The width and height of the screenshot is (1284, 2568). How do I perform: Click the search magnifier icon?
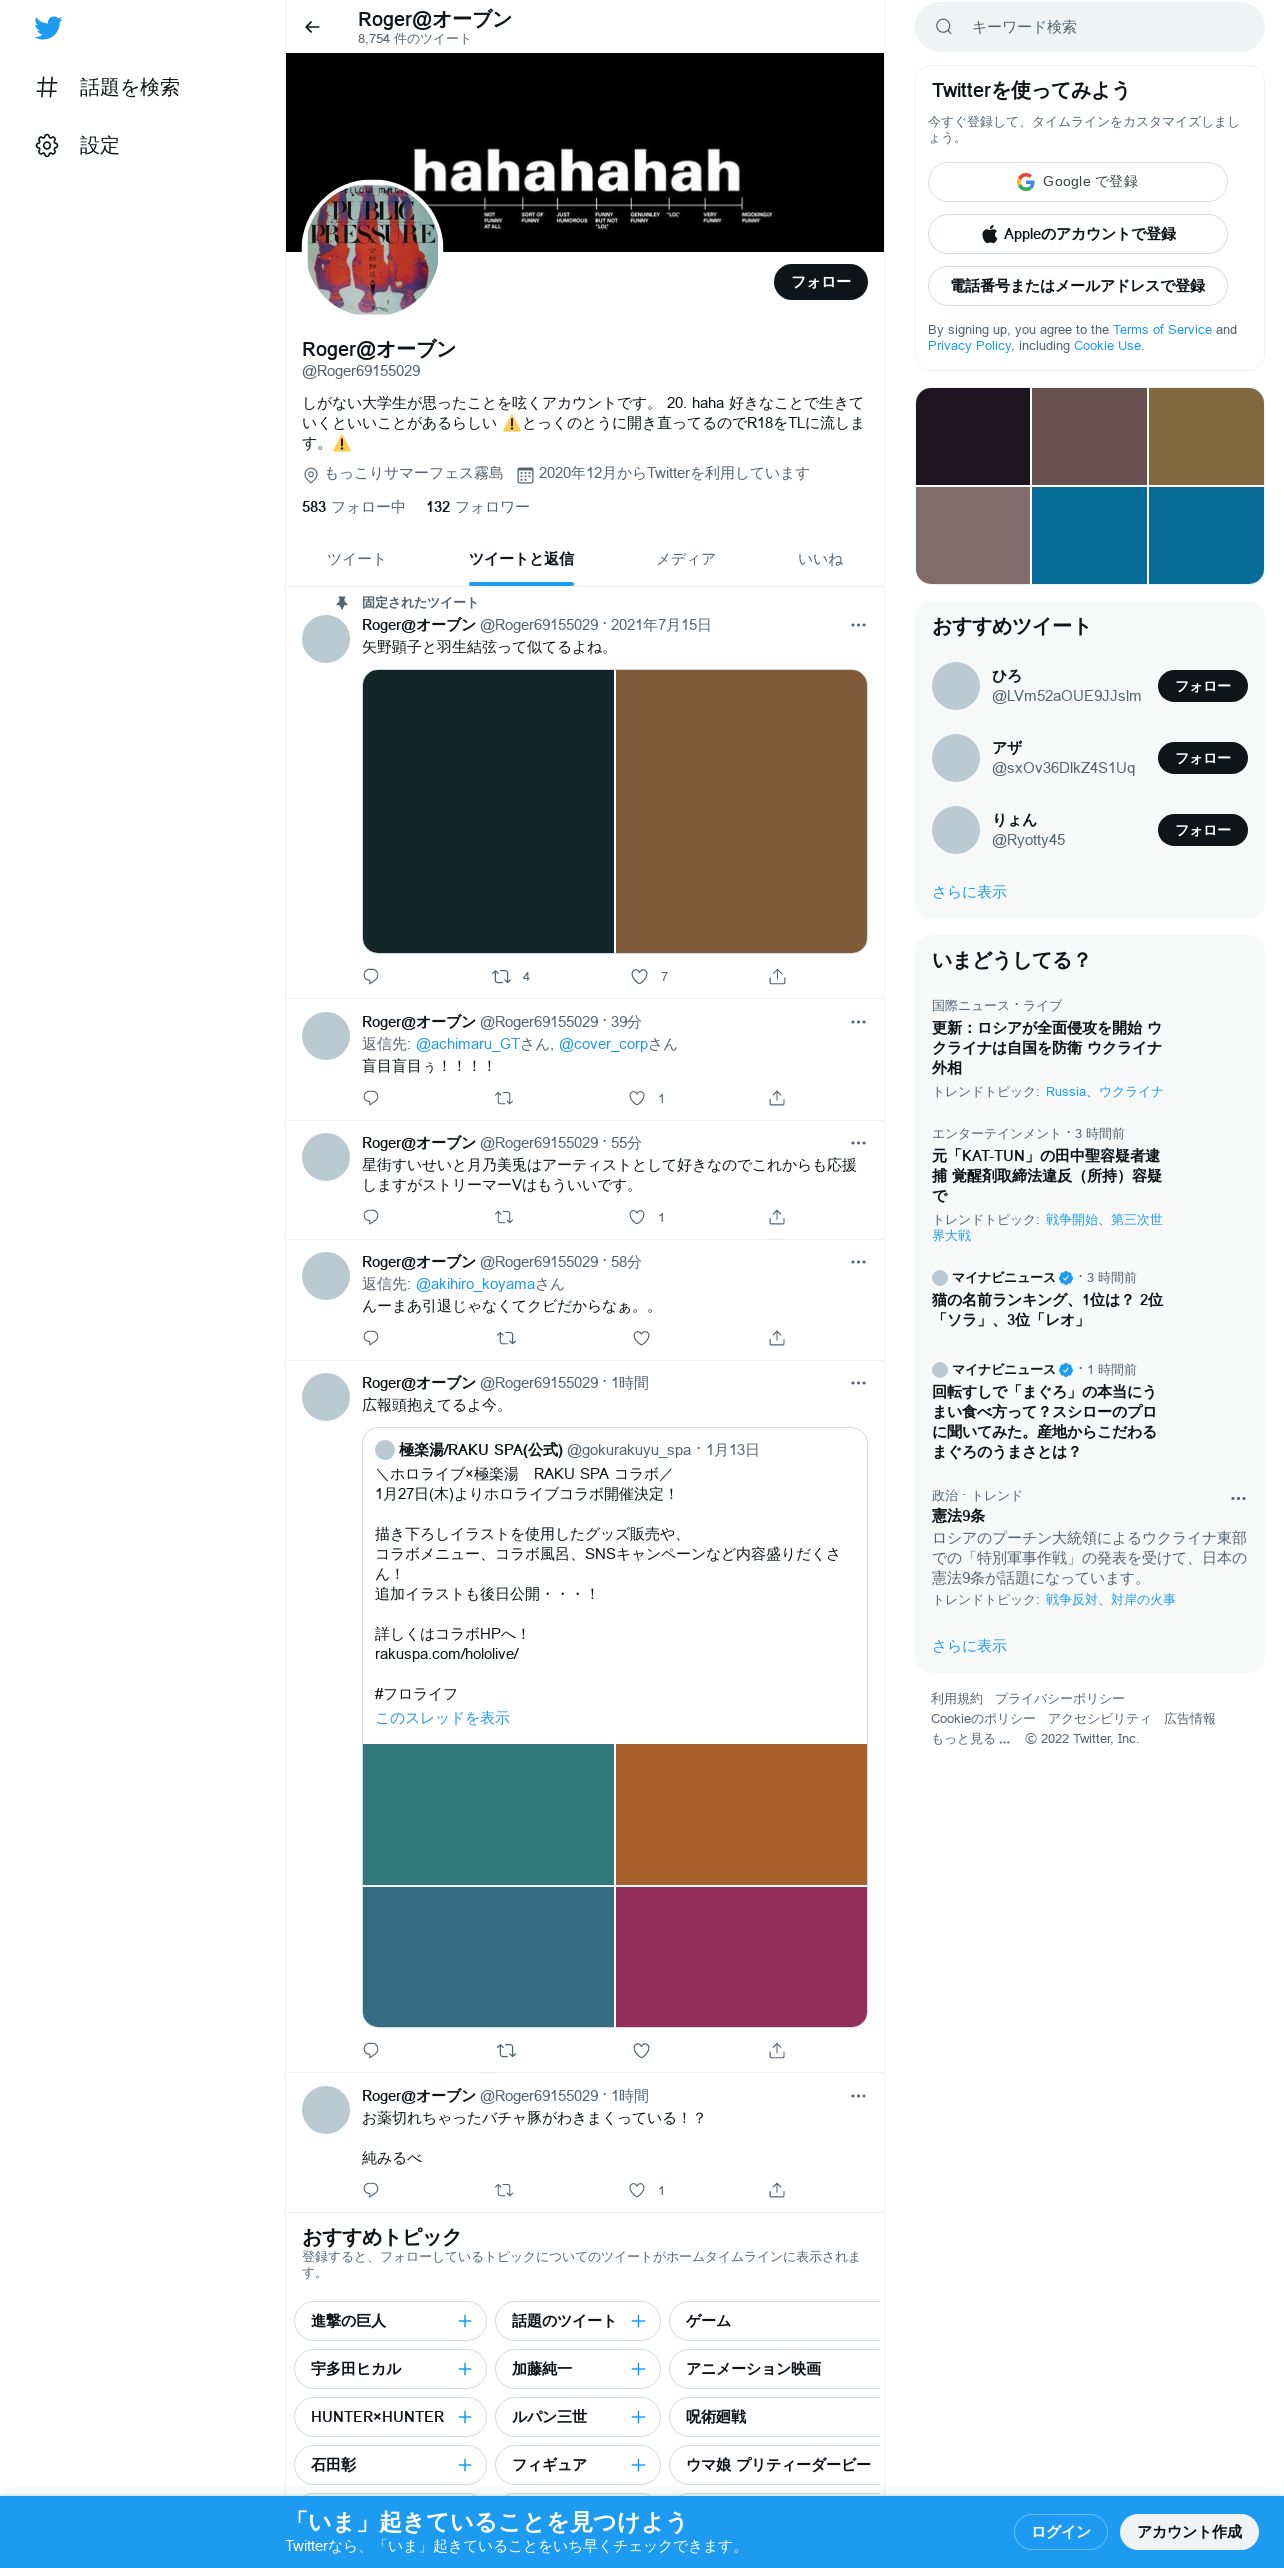pyautogui.click(x=944, y=27)
